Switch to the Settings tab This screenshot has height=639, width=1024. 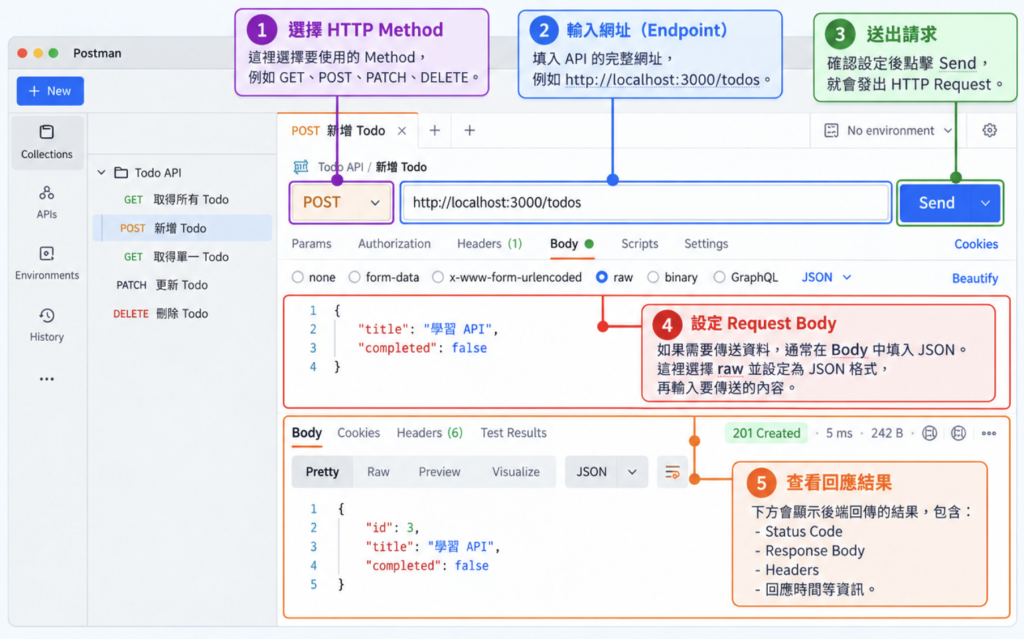click(706, 244)
